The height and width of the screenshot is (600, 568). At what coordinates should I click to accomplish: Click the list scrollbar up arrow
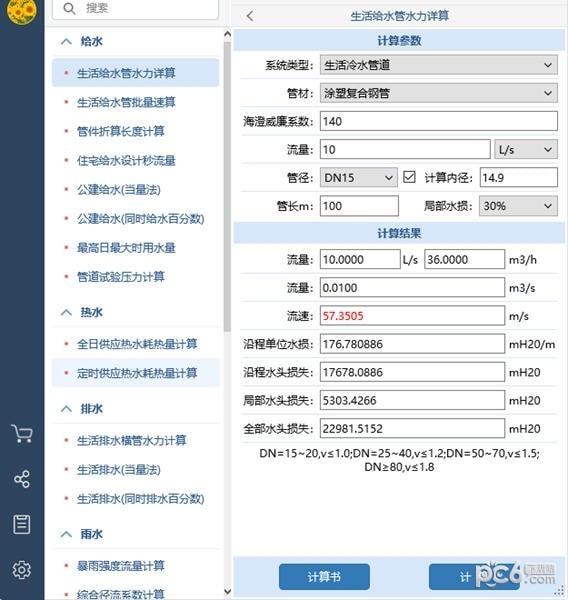(x=227, y=35)
